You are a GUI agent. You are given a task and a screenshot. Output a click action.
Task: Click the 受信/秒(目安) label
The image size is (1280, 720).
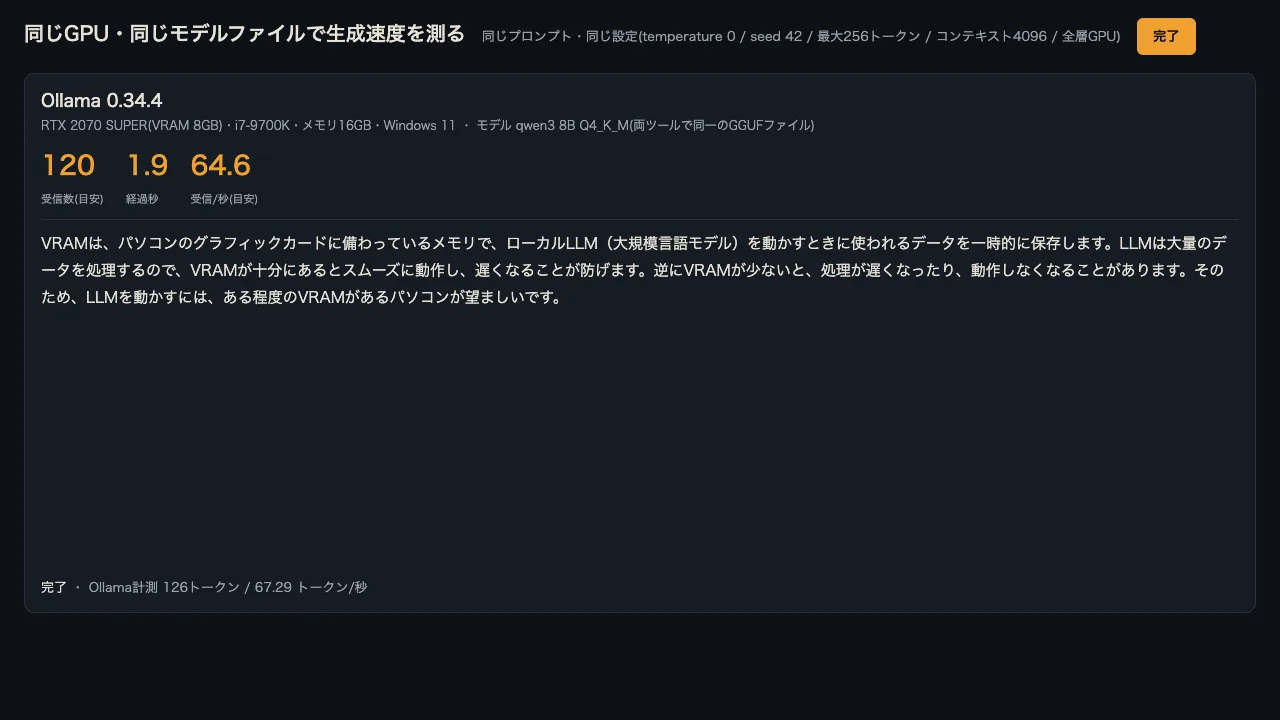(224, 199)
